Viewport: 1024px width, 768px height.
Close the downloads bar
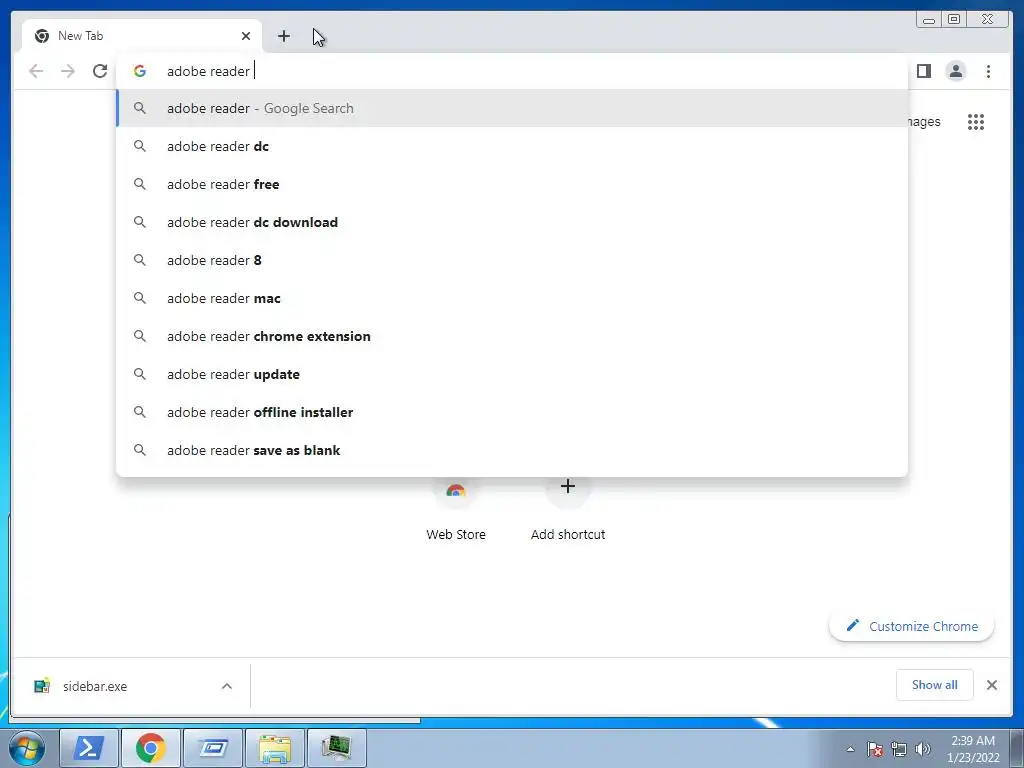pyautogui.click(x=991, y=685)
